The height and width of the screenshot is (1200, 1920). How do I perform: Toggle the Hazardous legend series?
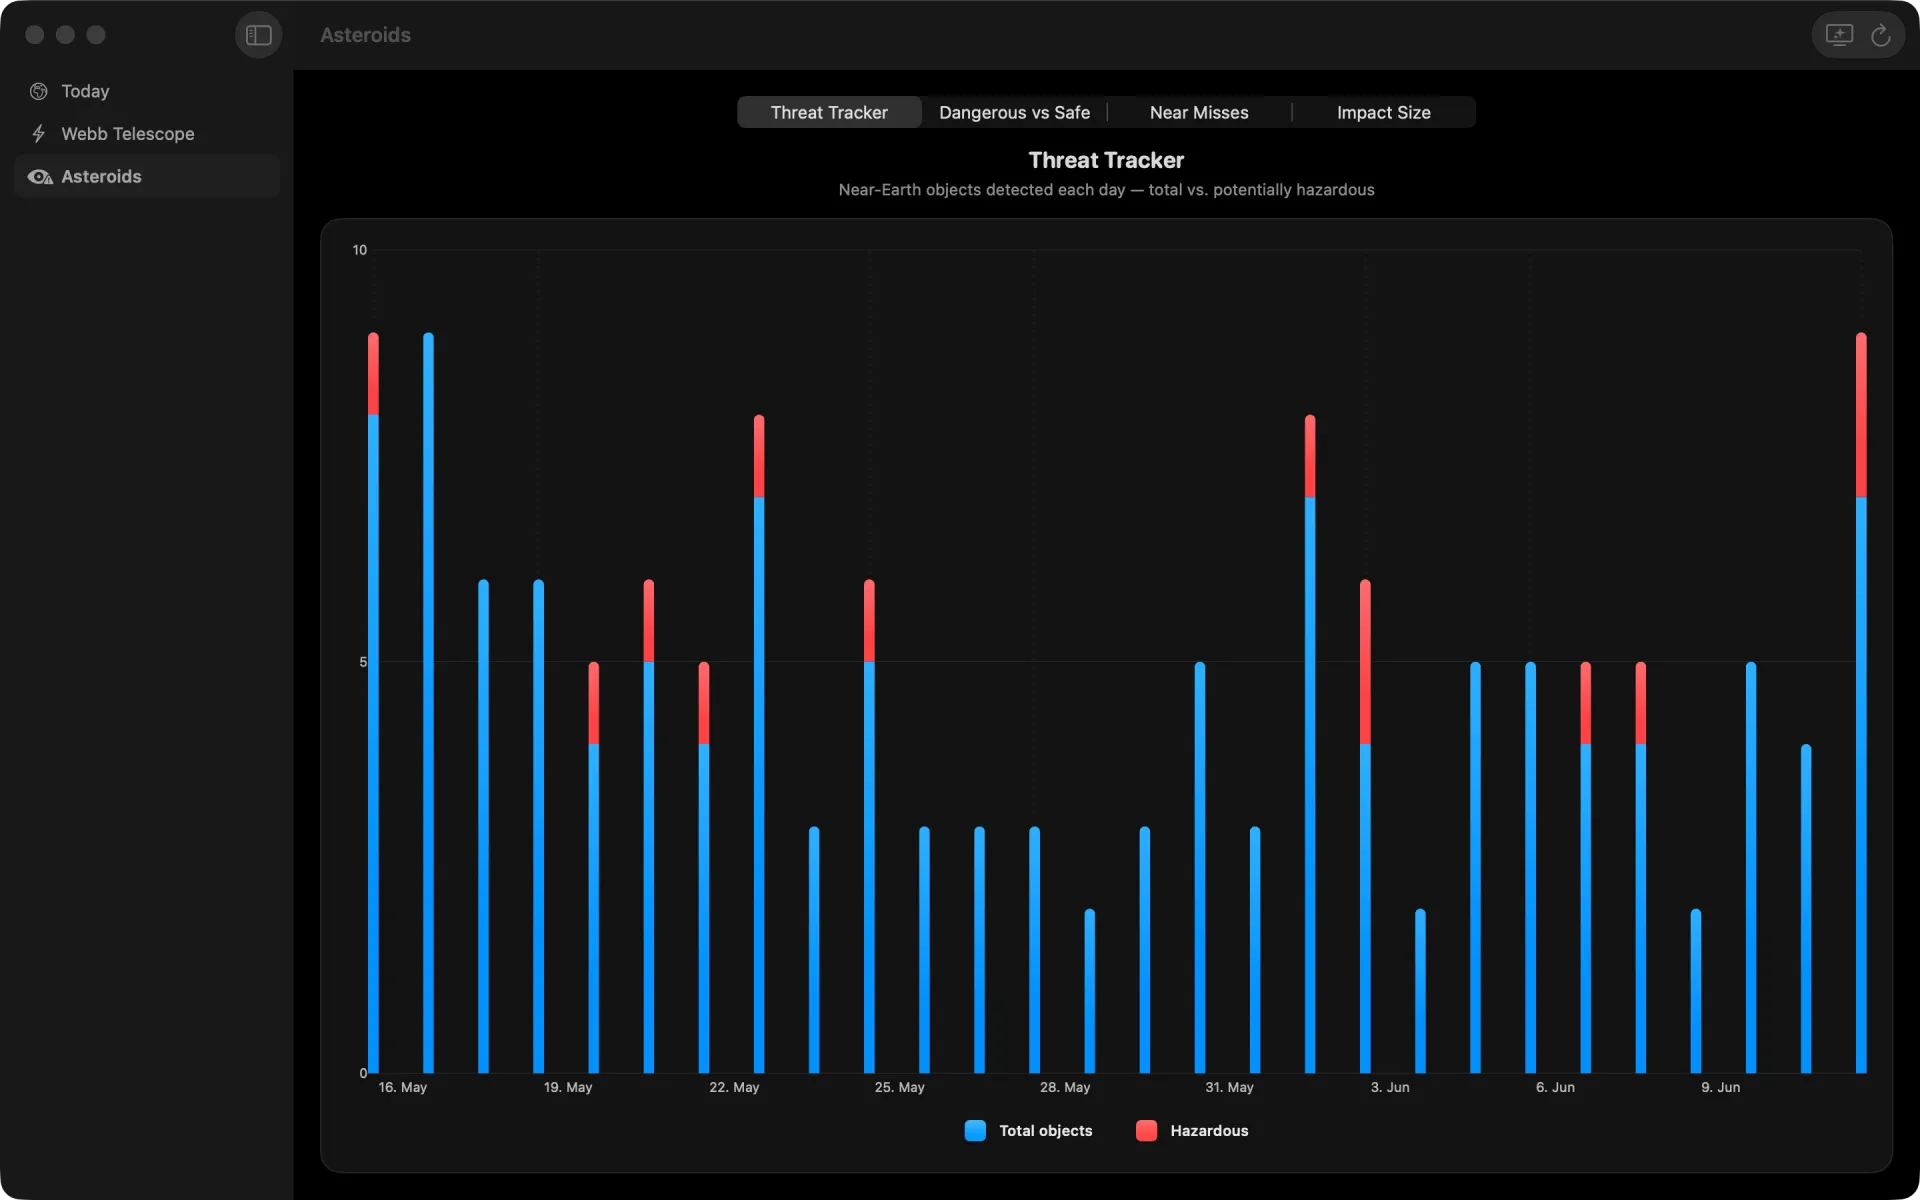(1192, 1130)
